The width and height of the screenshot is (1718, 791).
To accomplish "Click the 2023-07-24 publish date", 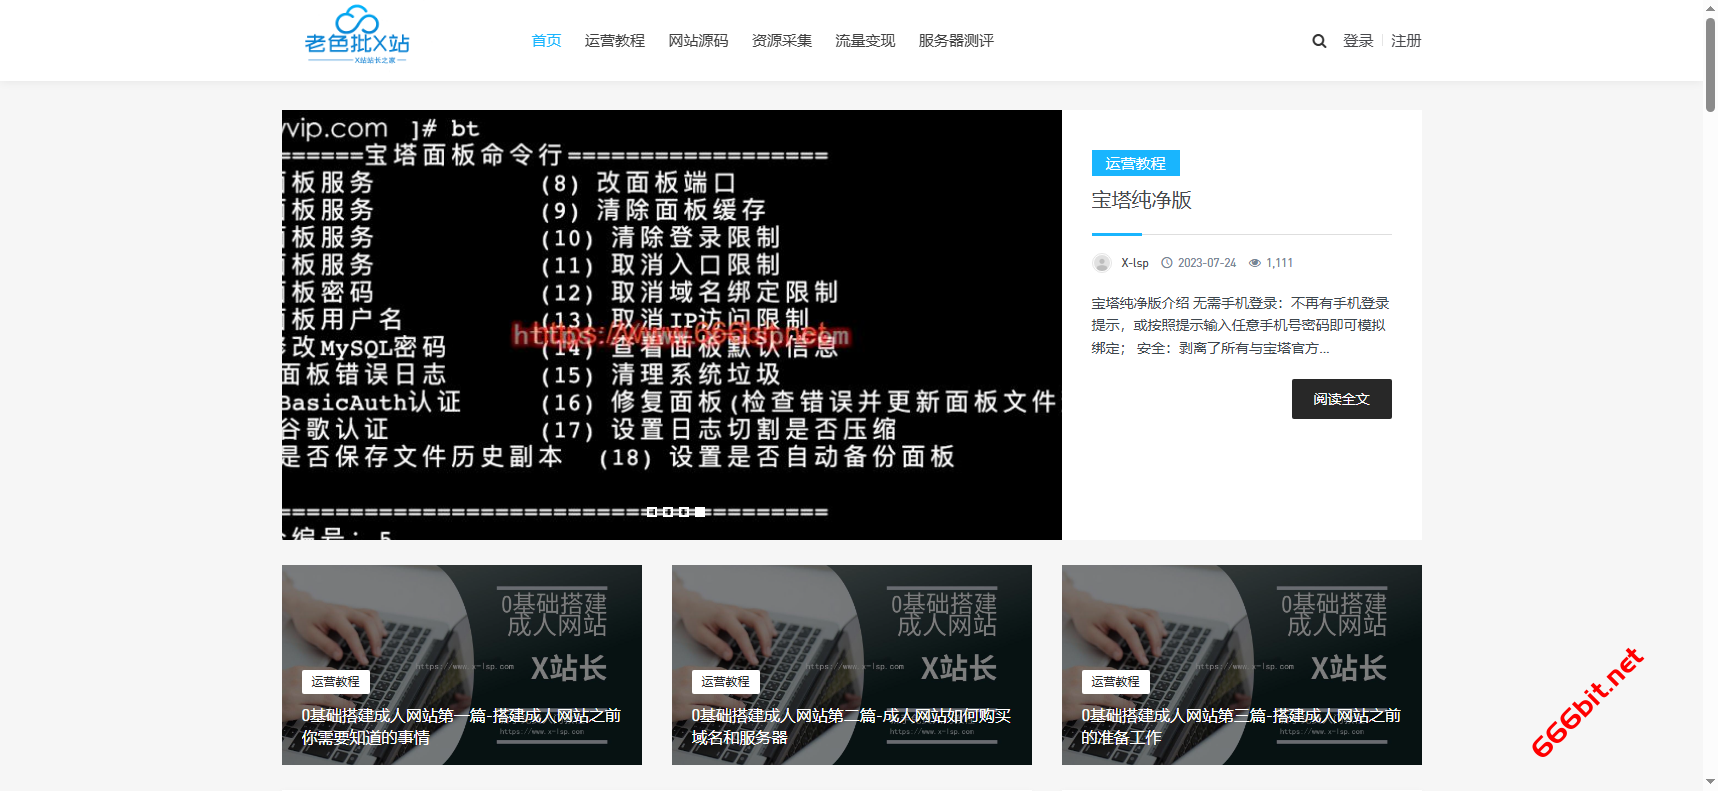I will click(x=1207, y=263).
